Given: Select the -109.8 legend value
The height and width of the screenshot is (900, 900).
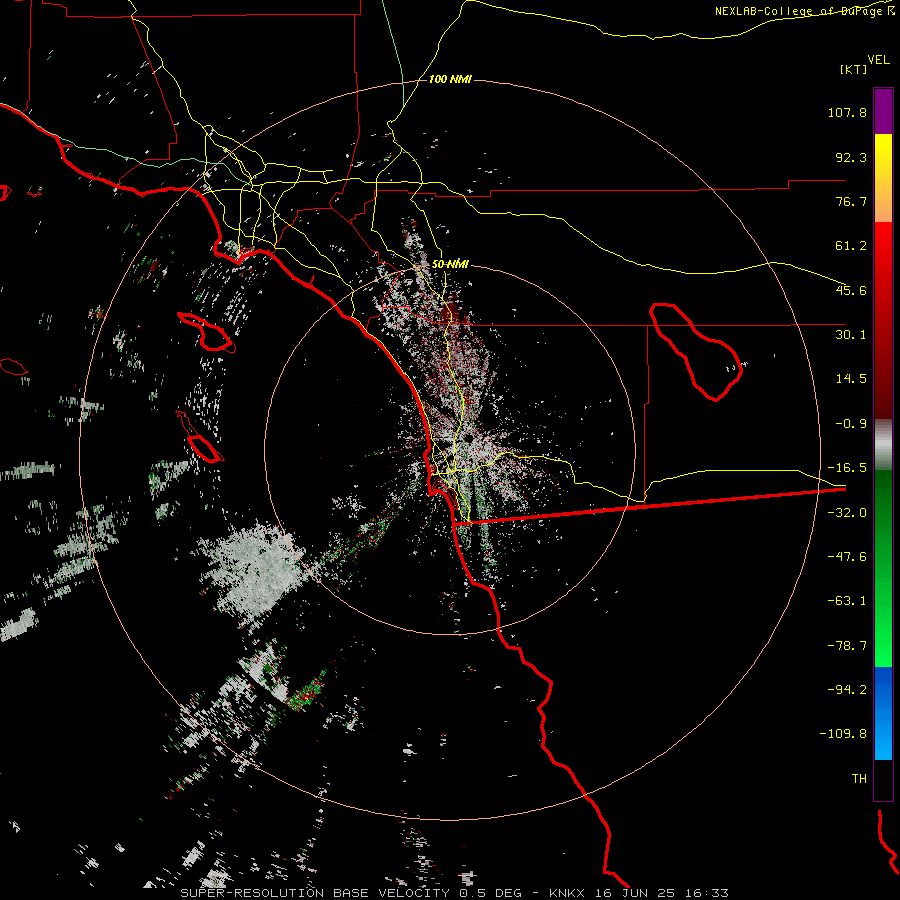Looking at the screenshot, I should click(x=844, y=734).
